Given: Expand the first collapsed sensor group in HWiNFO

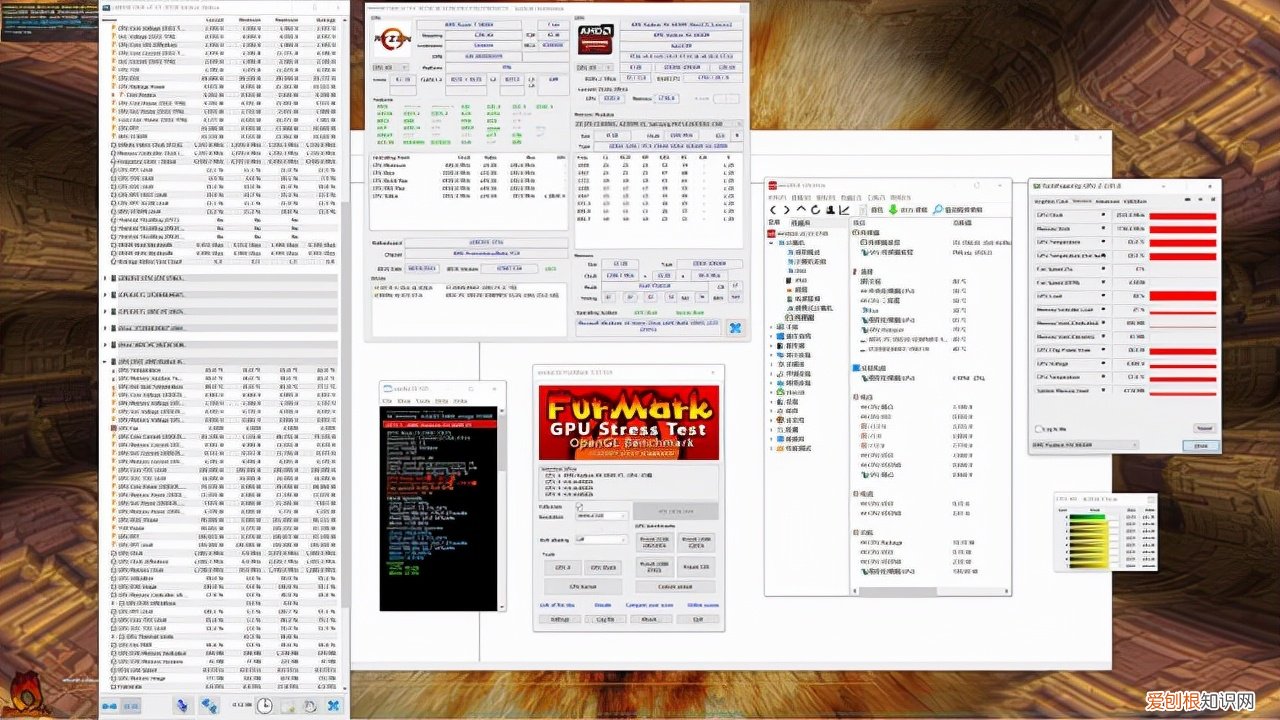Looking at the screenshot, I should [x=107, y=279].
